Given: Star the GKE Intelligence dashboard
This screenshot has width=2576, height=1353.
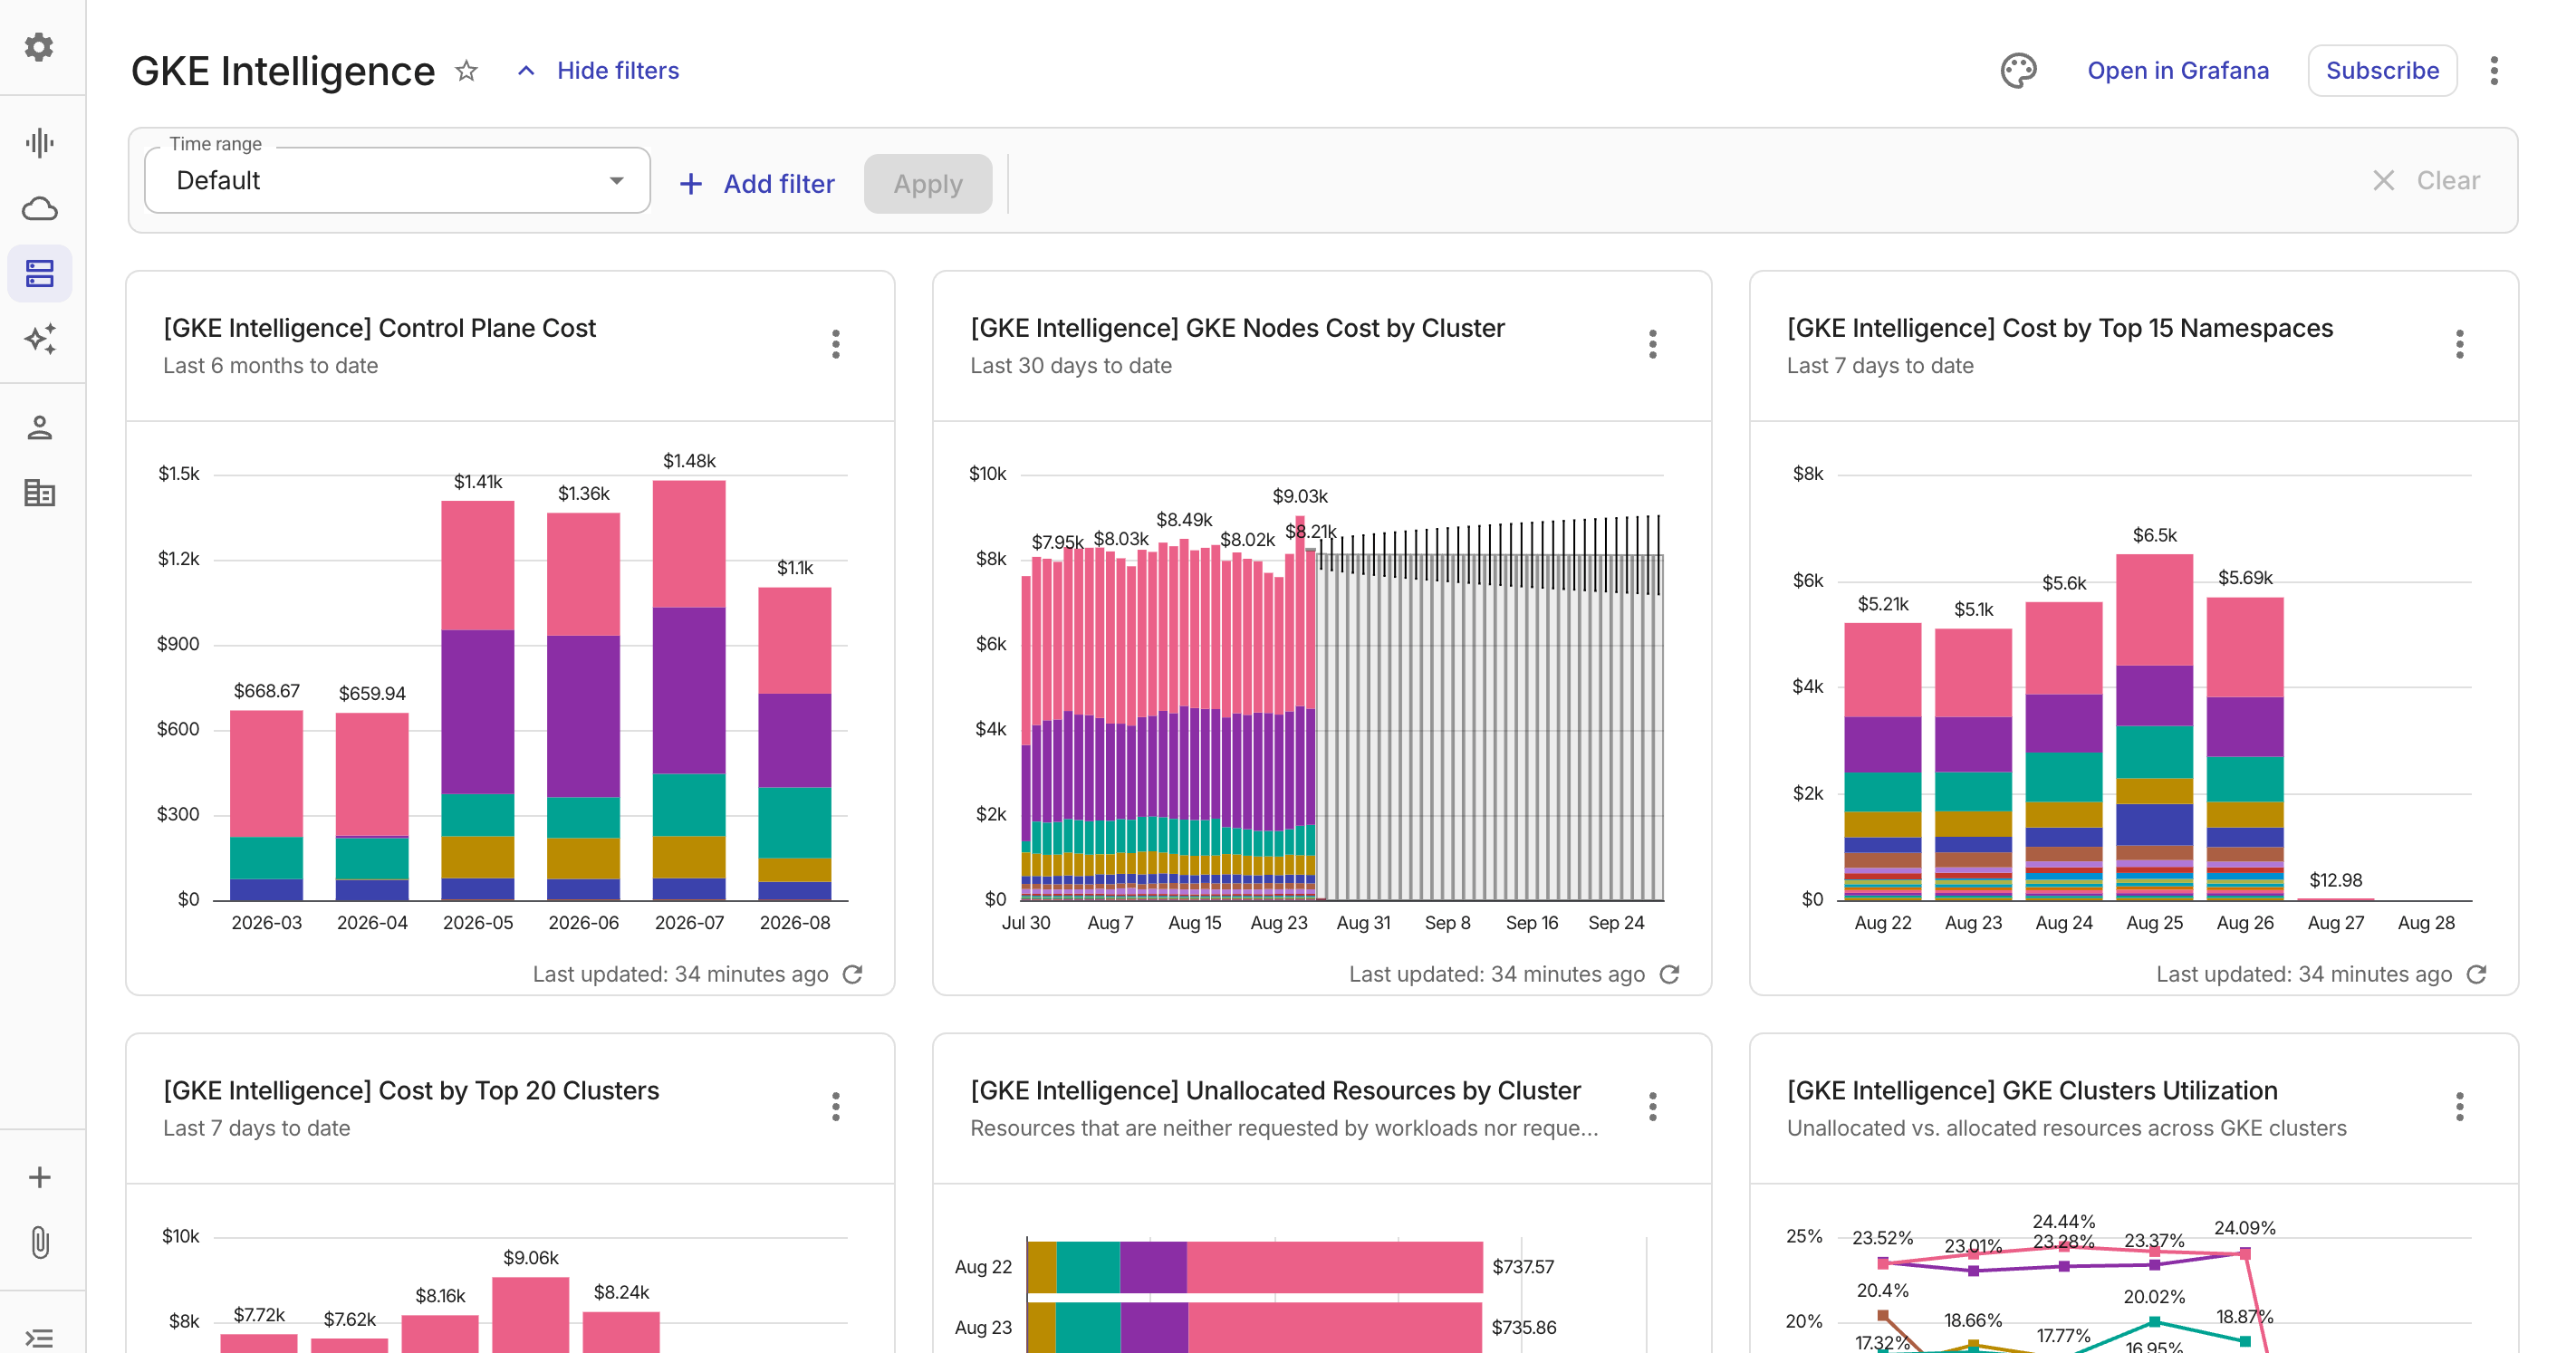Looking at the screenshot, I should [466, 71].
